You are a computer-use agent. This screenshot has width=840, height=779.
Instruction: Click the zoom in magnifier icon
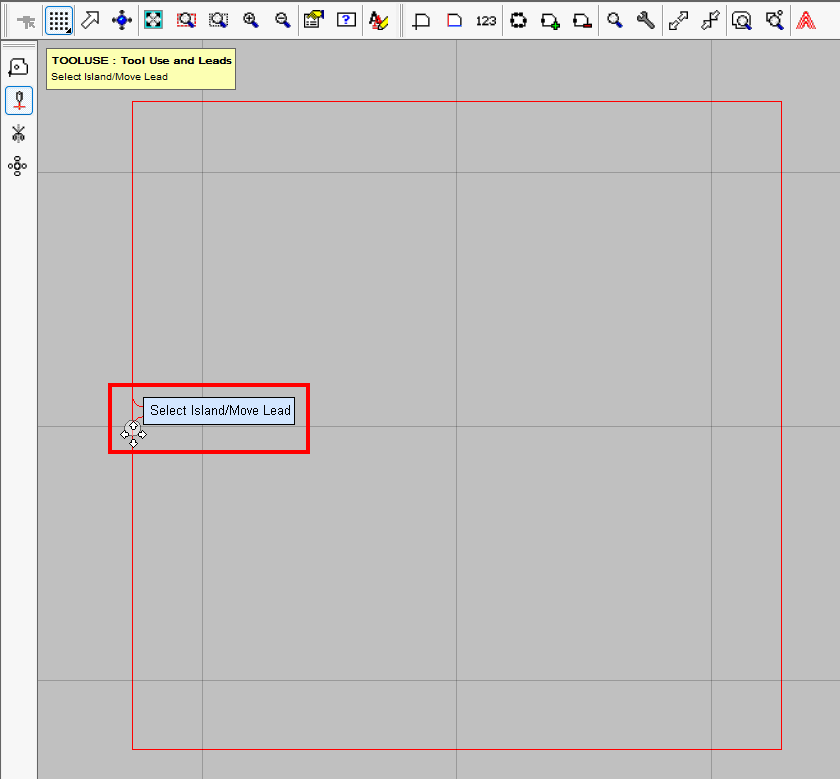250,19
